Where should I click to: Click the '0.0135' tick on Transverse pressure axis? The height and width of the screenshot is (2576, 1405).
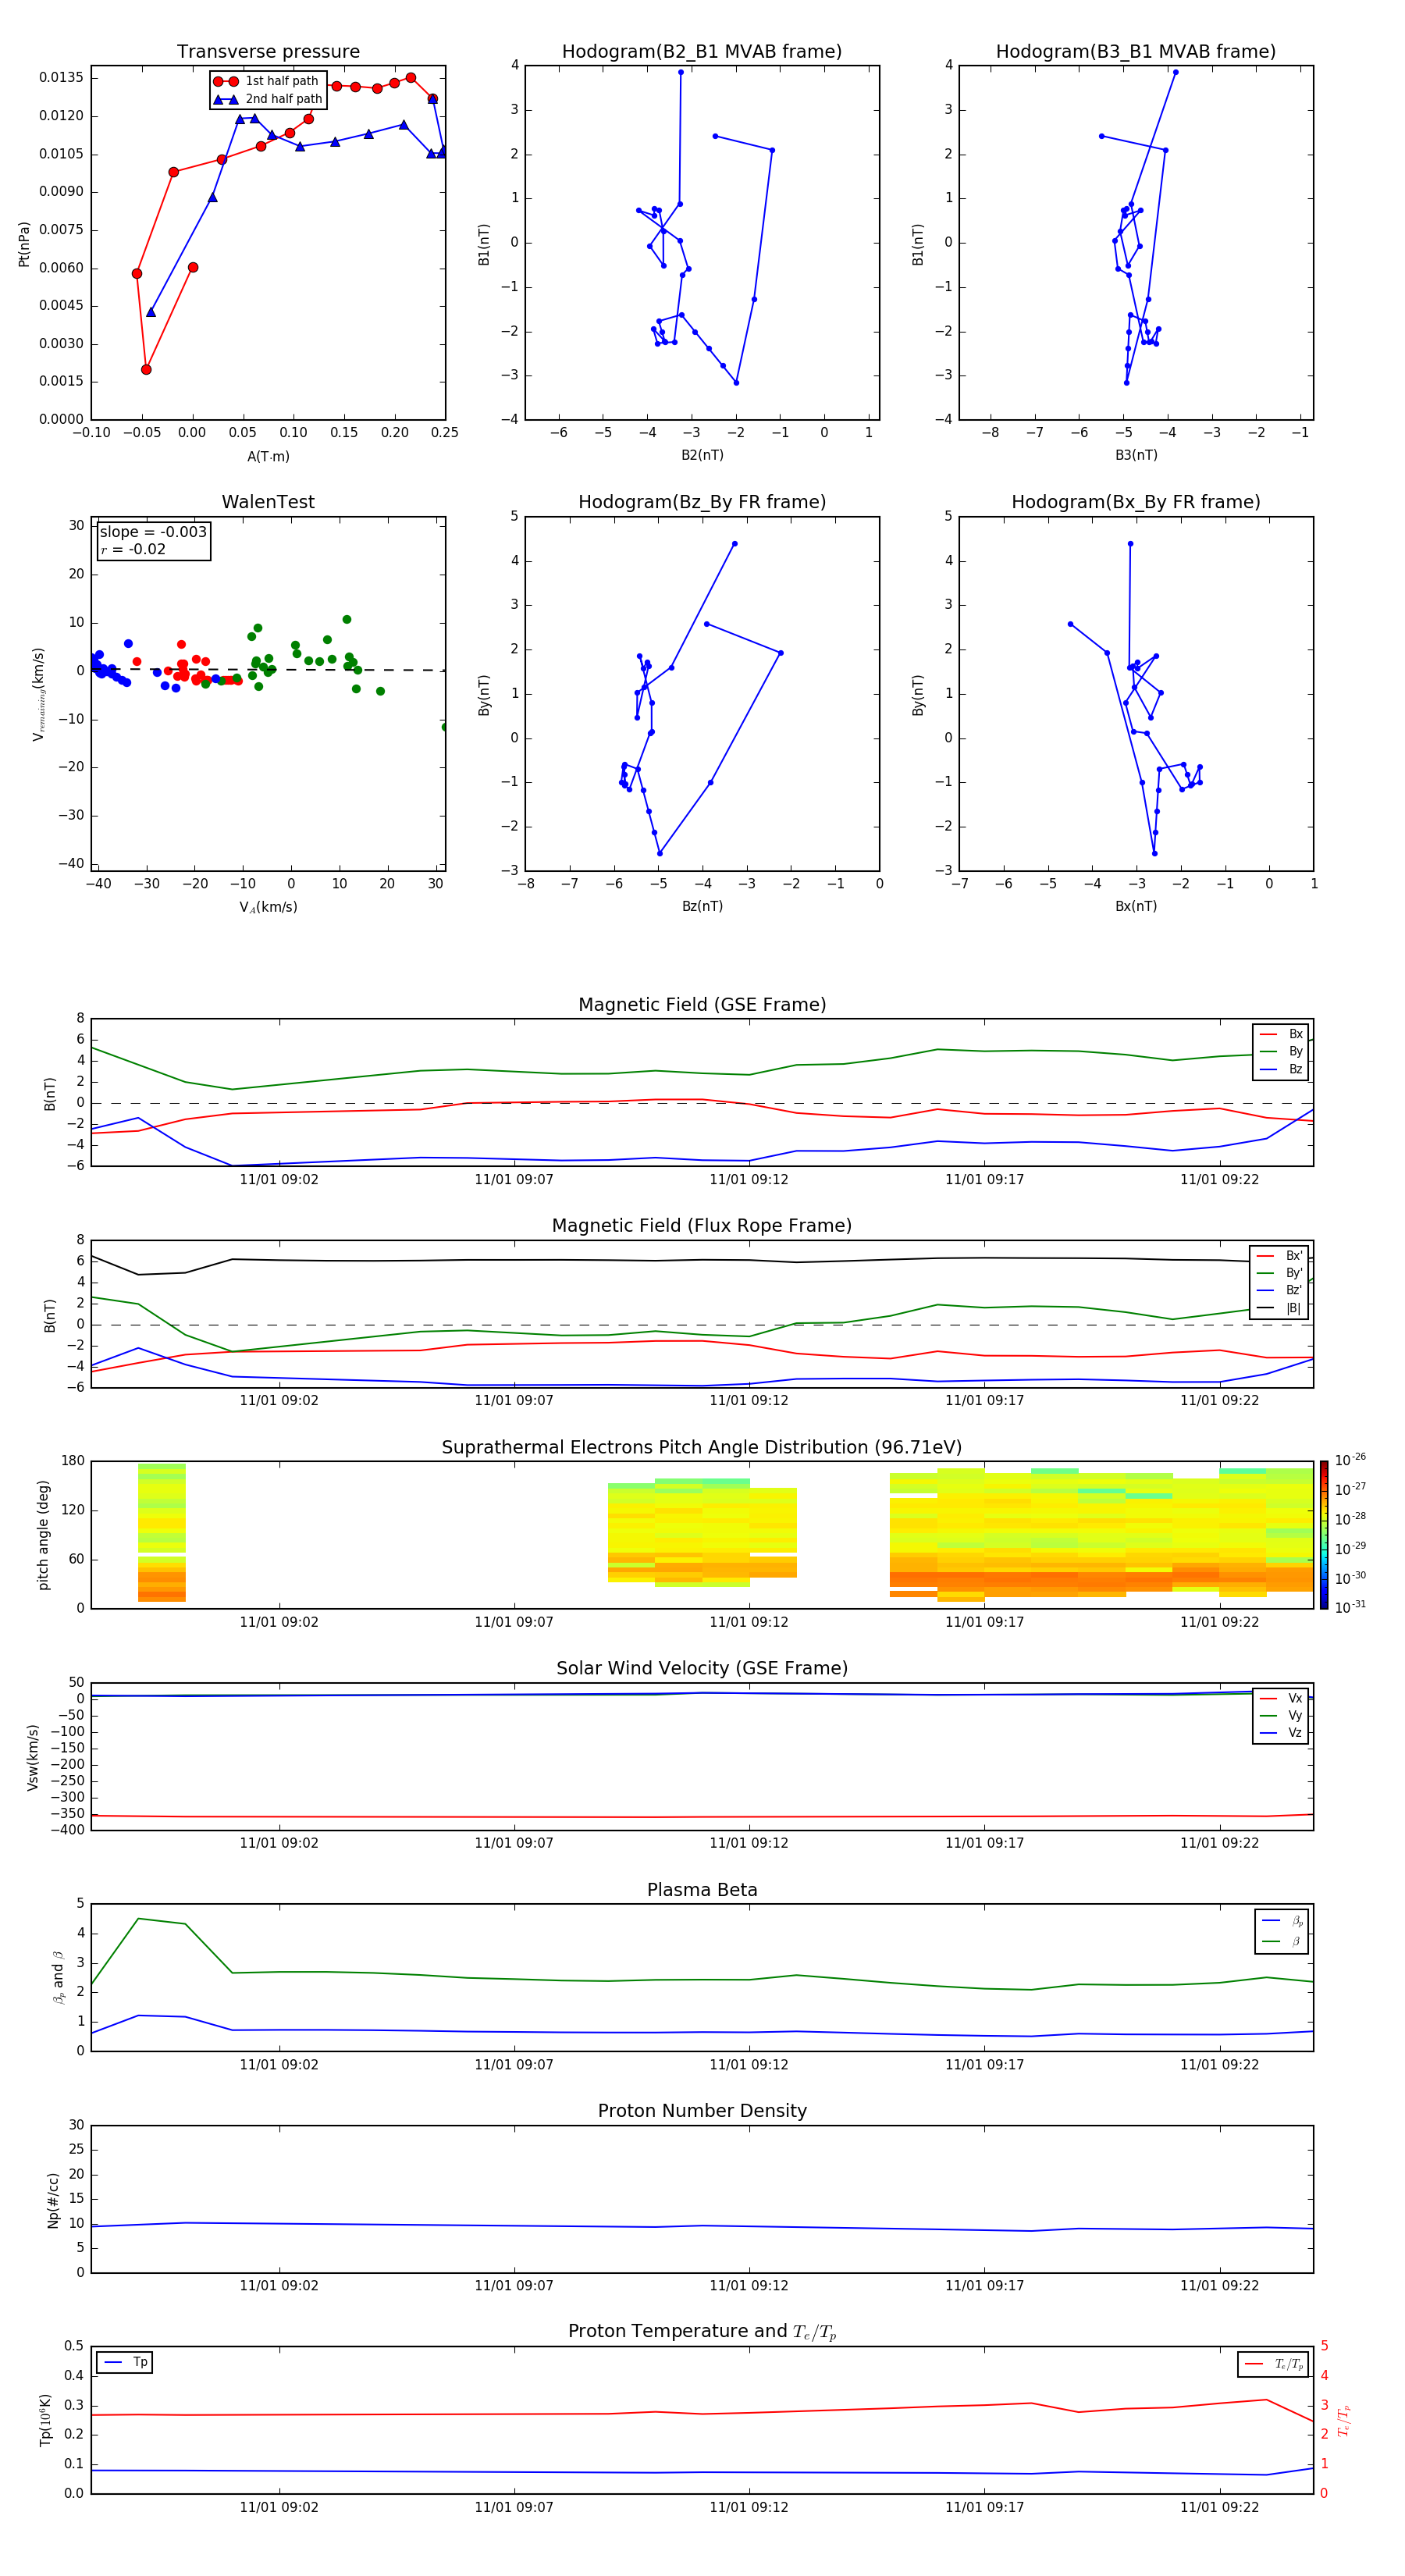61,78
